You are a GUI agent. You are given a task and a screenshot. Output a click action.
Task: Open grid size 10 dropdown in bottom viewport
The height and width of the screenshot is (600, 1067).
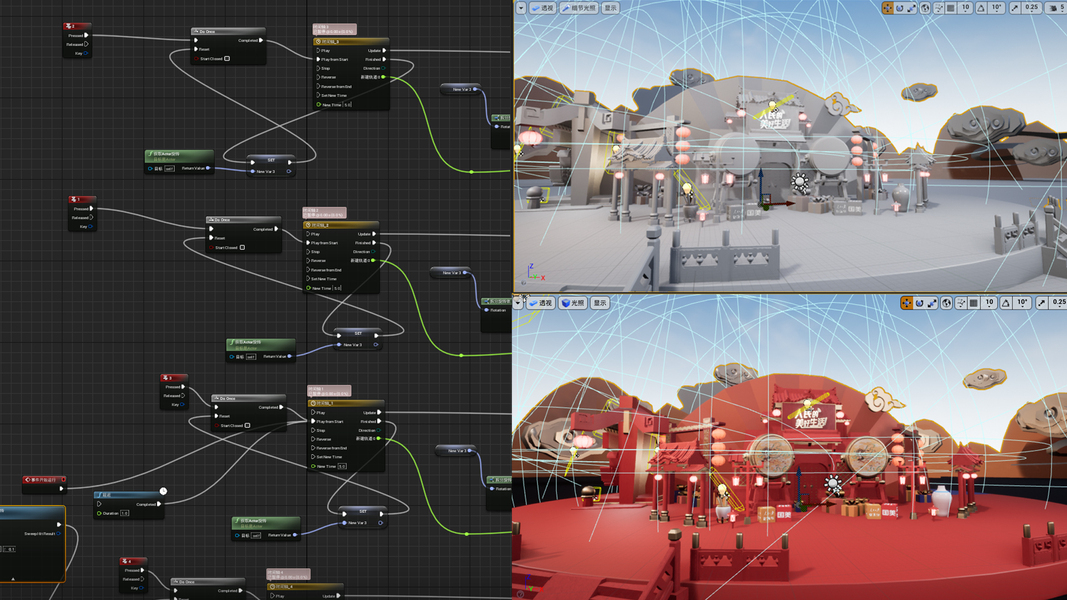989,303
